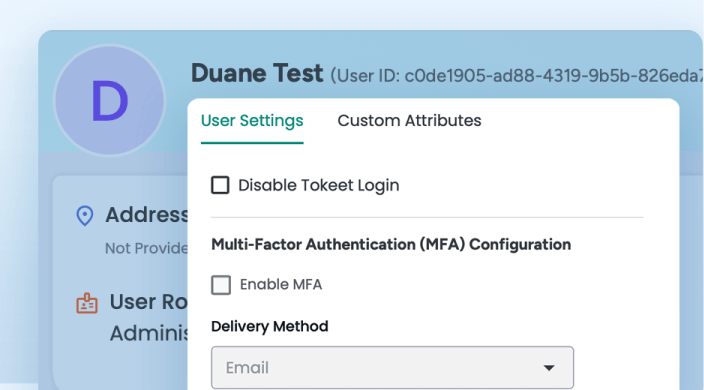The height and width of the screenshot is (390, 704).
Task: Switch to the User Settings tab
Action: tap(252, 121)
